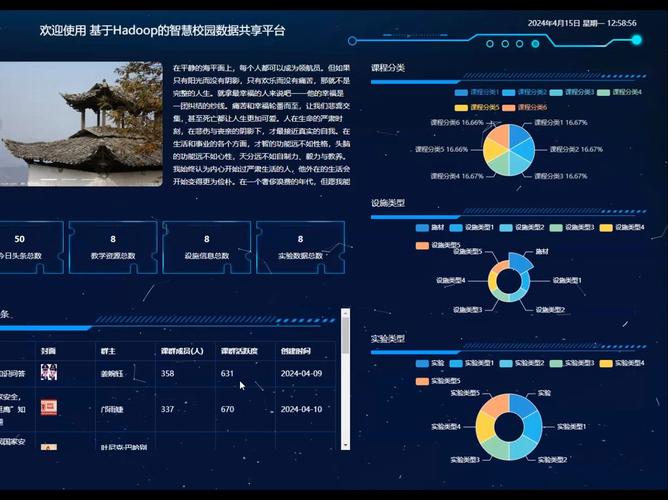
Task: Click the 群主 column header
Action: [x=108, y=351]
